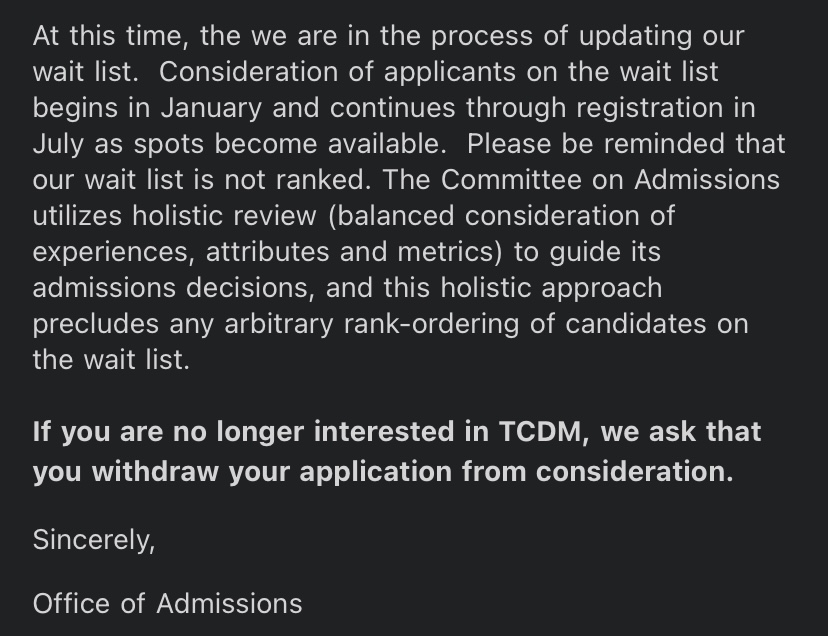Click the word 'January' in the paragraph

point(211,108)
